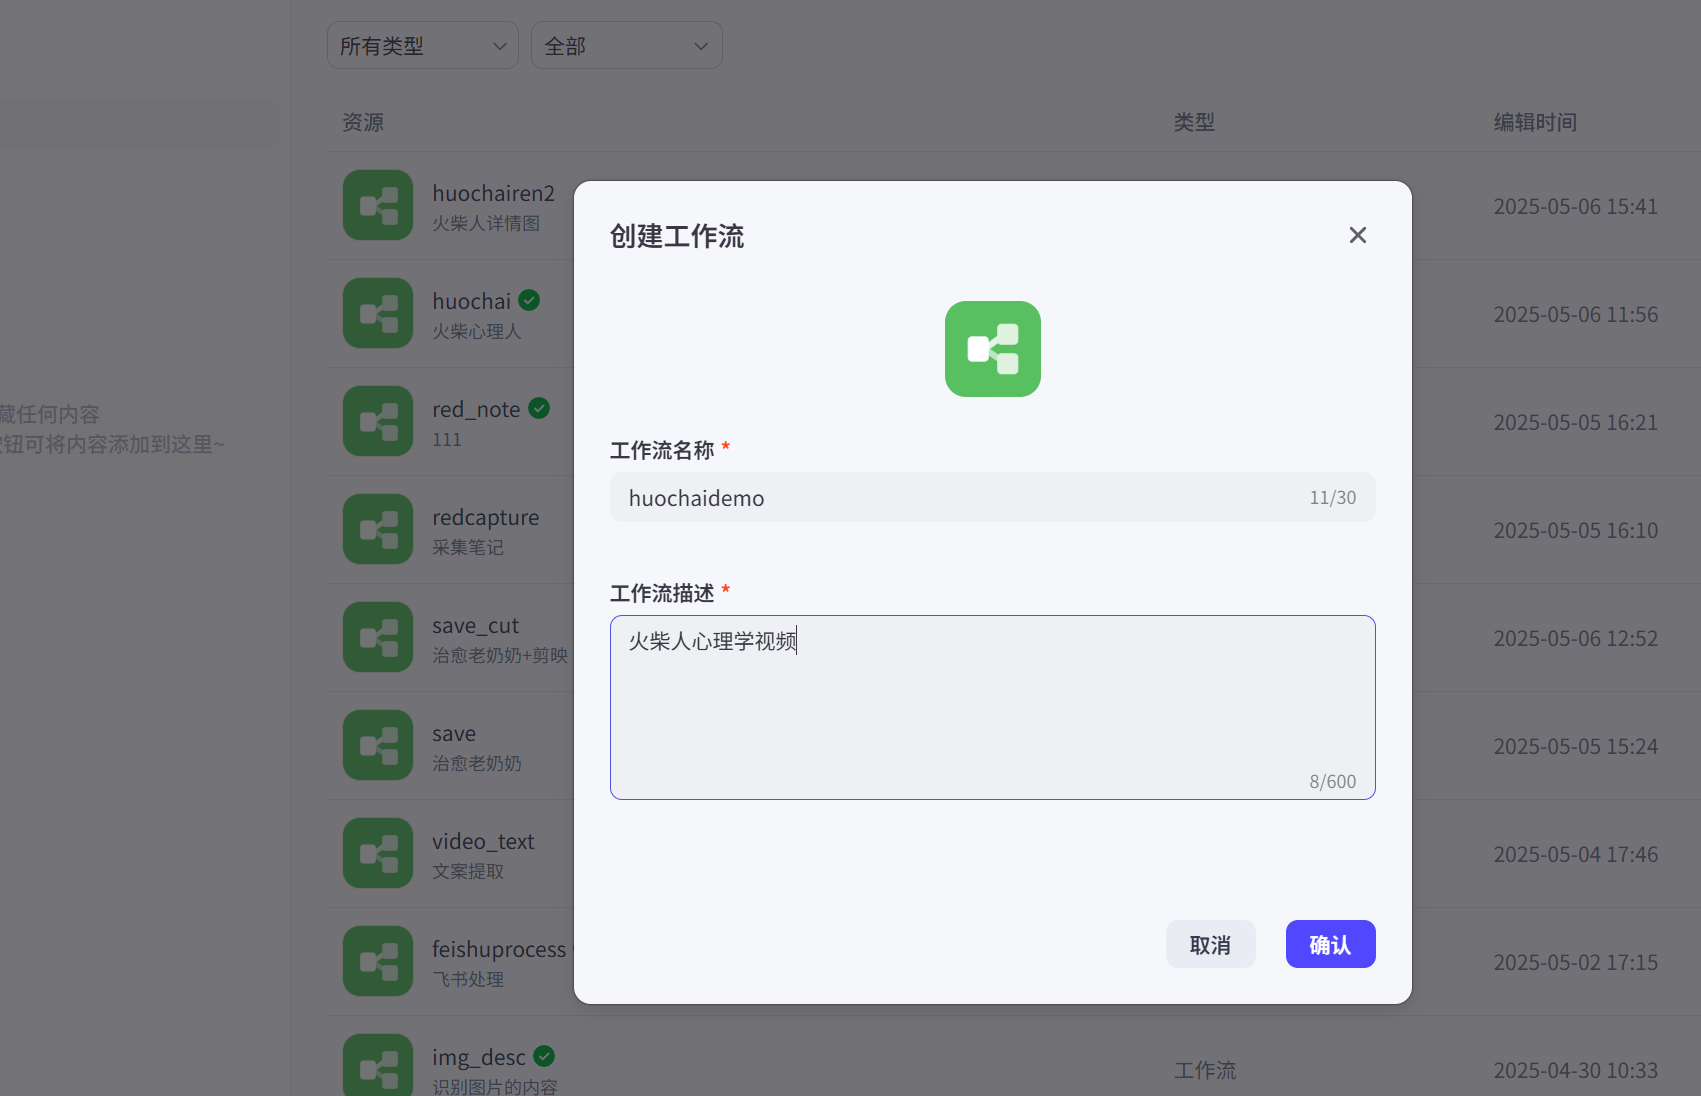Image resolution: width=1701 pixels, height=1096 pixels.
Task: Open the 全部 filter dropdown
Action: [x=627, y=46]
